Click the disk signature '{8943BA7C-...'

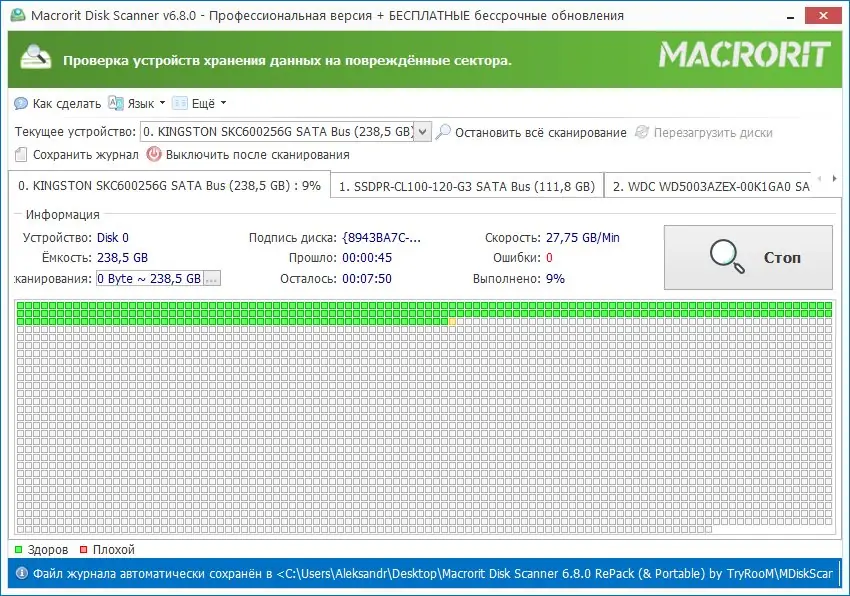click(x=381, y=238)
